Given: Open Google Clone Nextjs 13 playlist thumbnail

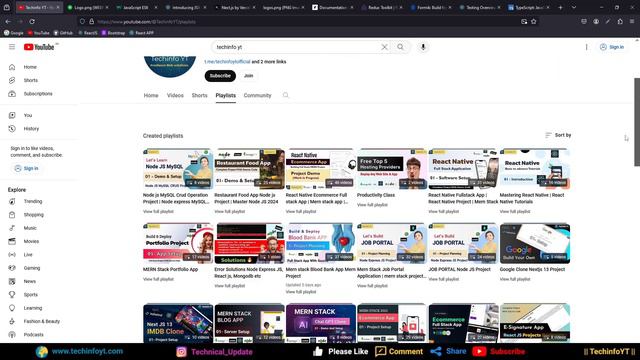Looking at the screenshot, I should coord(535,243).
